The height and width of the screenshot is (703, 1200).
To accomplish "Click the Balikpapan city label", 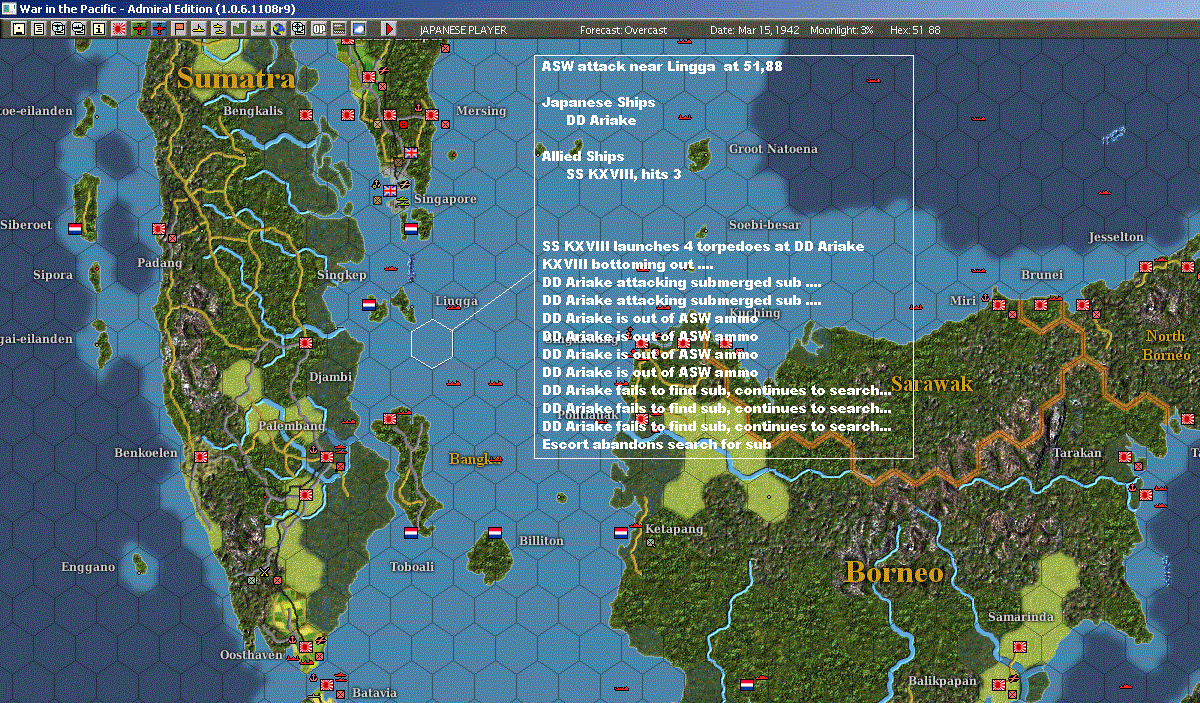I will point(942,681).
